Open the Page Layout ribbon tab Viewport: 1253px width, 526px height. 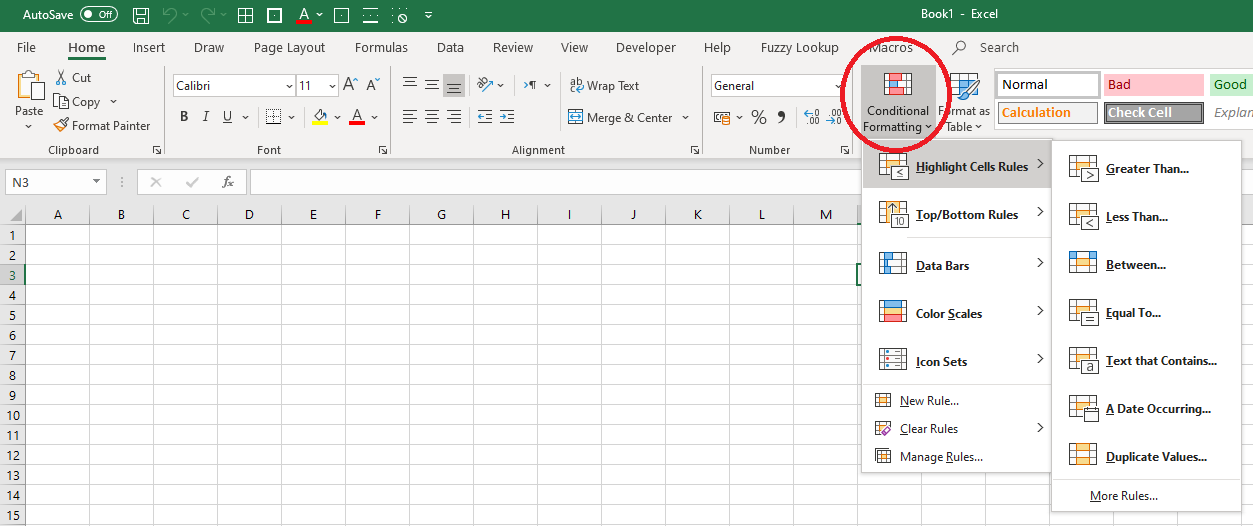(289, 47)
